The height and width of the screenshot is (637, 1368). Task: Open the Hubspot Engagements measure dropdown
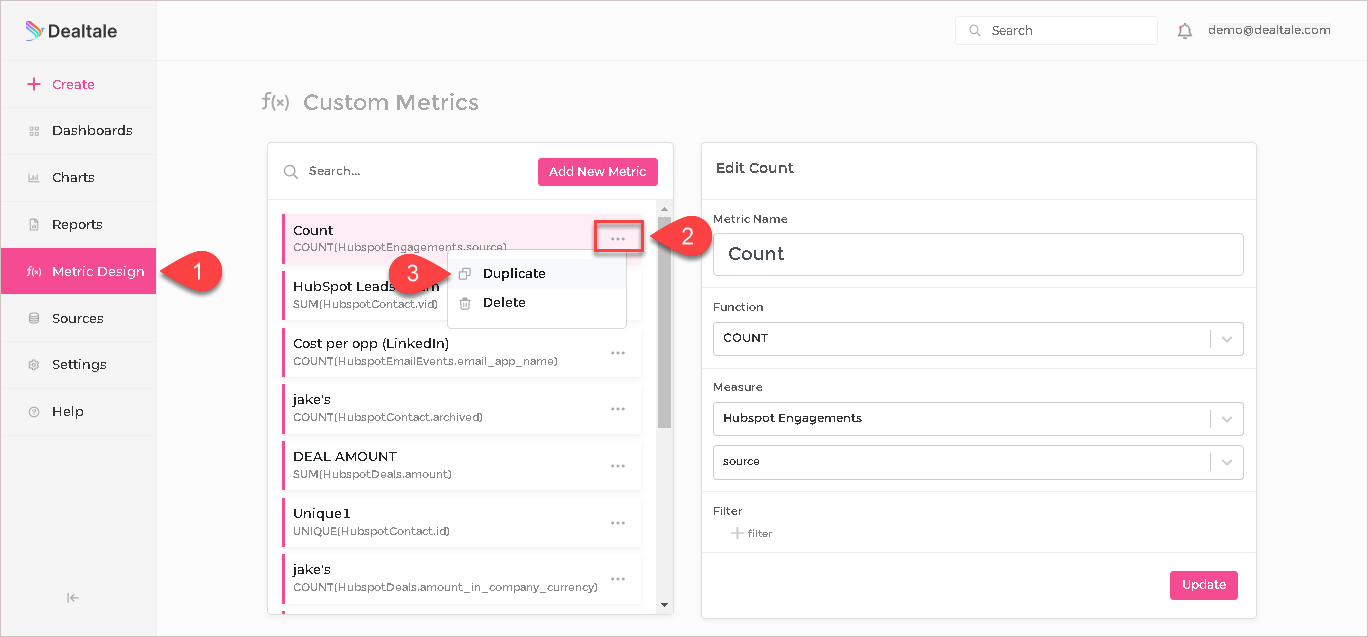coord(978,418)
